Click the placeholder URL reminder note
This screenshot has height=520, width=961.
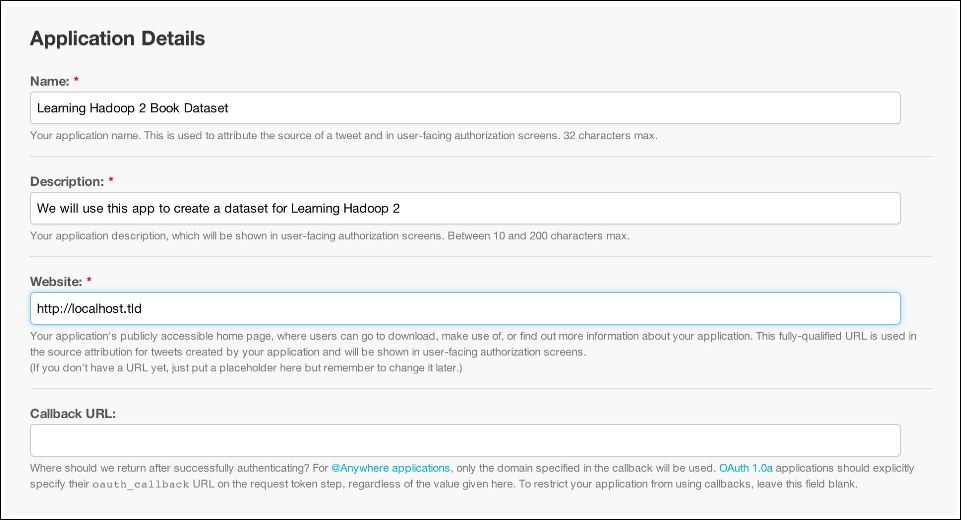coord(246,368)
